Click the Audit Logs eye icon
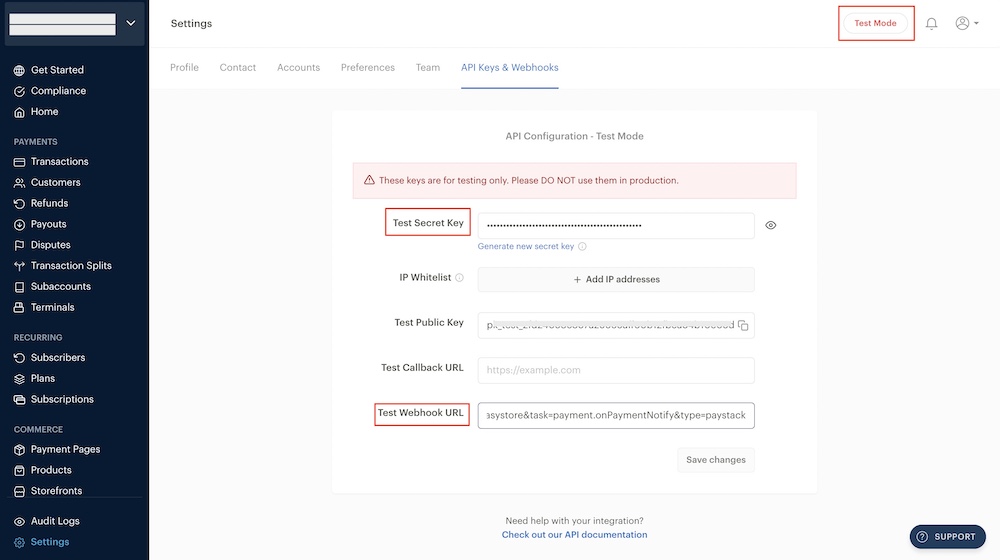 click(x=20, y=521)
